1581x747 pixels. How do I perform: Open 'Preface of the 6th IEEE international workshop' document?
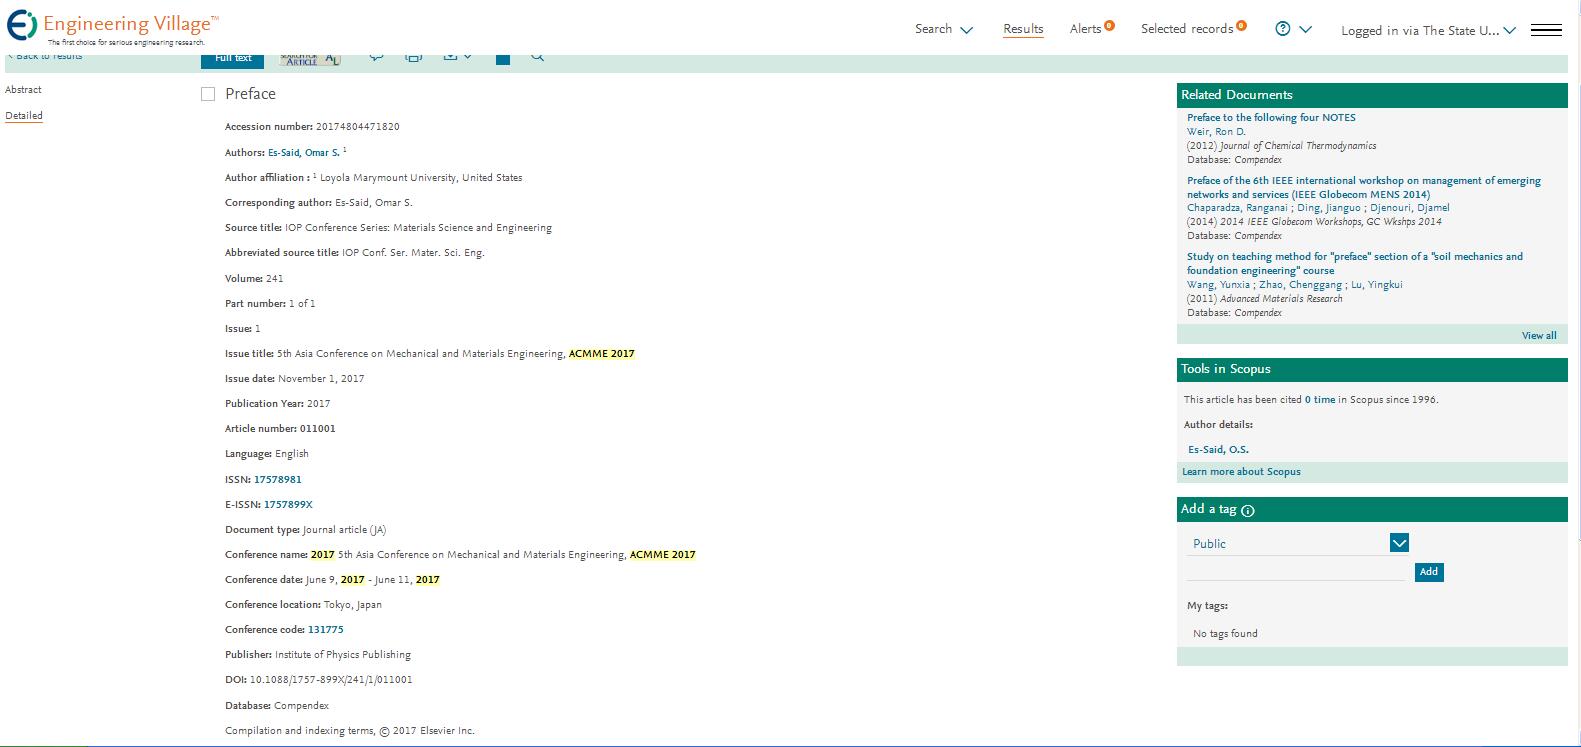[x=1364, y=188]
